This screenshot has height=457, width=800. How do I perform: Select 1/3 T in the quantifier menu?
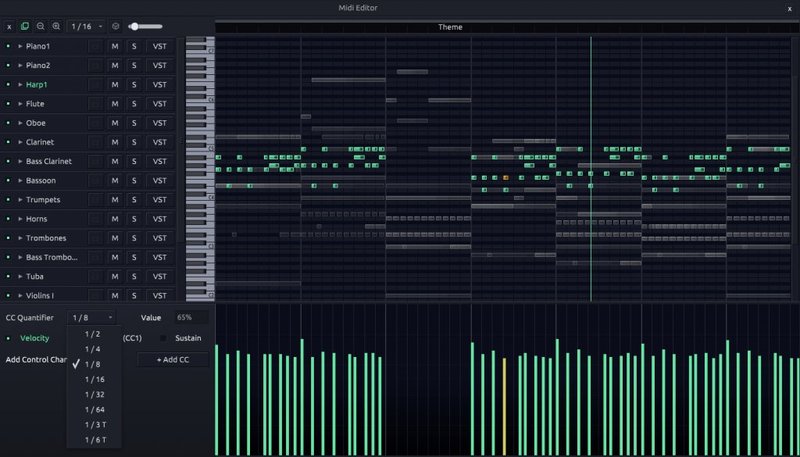(x=95, y=424)
